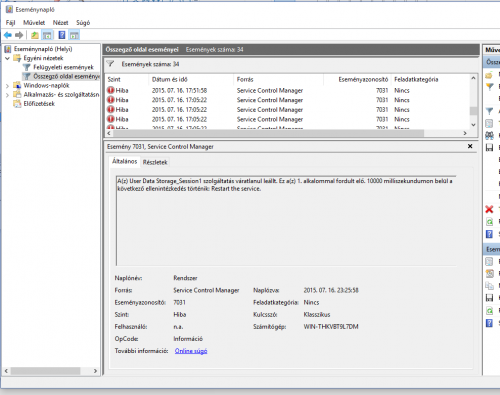The image size is (500, 395).
Task: Toggle the console tree toolbar icon
Action: point(47,35)
